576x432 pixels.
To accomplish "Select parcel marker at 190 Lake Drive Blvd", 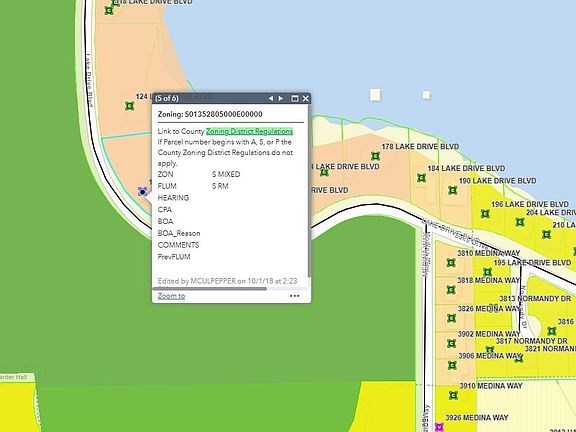I will click(453, 190).
